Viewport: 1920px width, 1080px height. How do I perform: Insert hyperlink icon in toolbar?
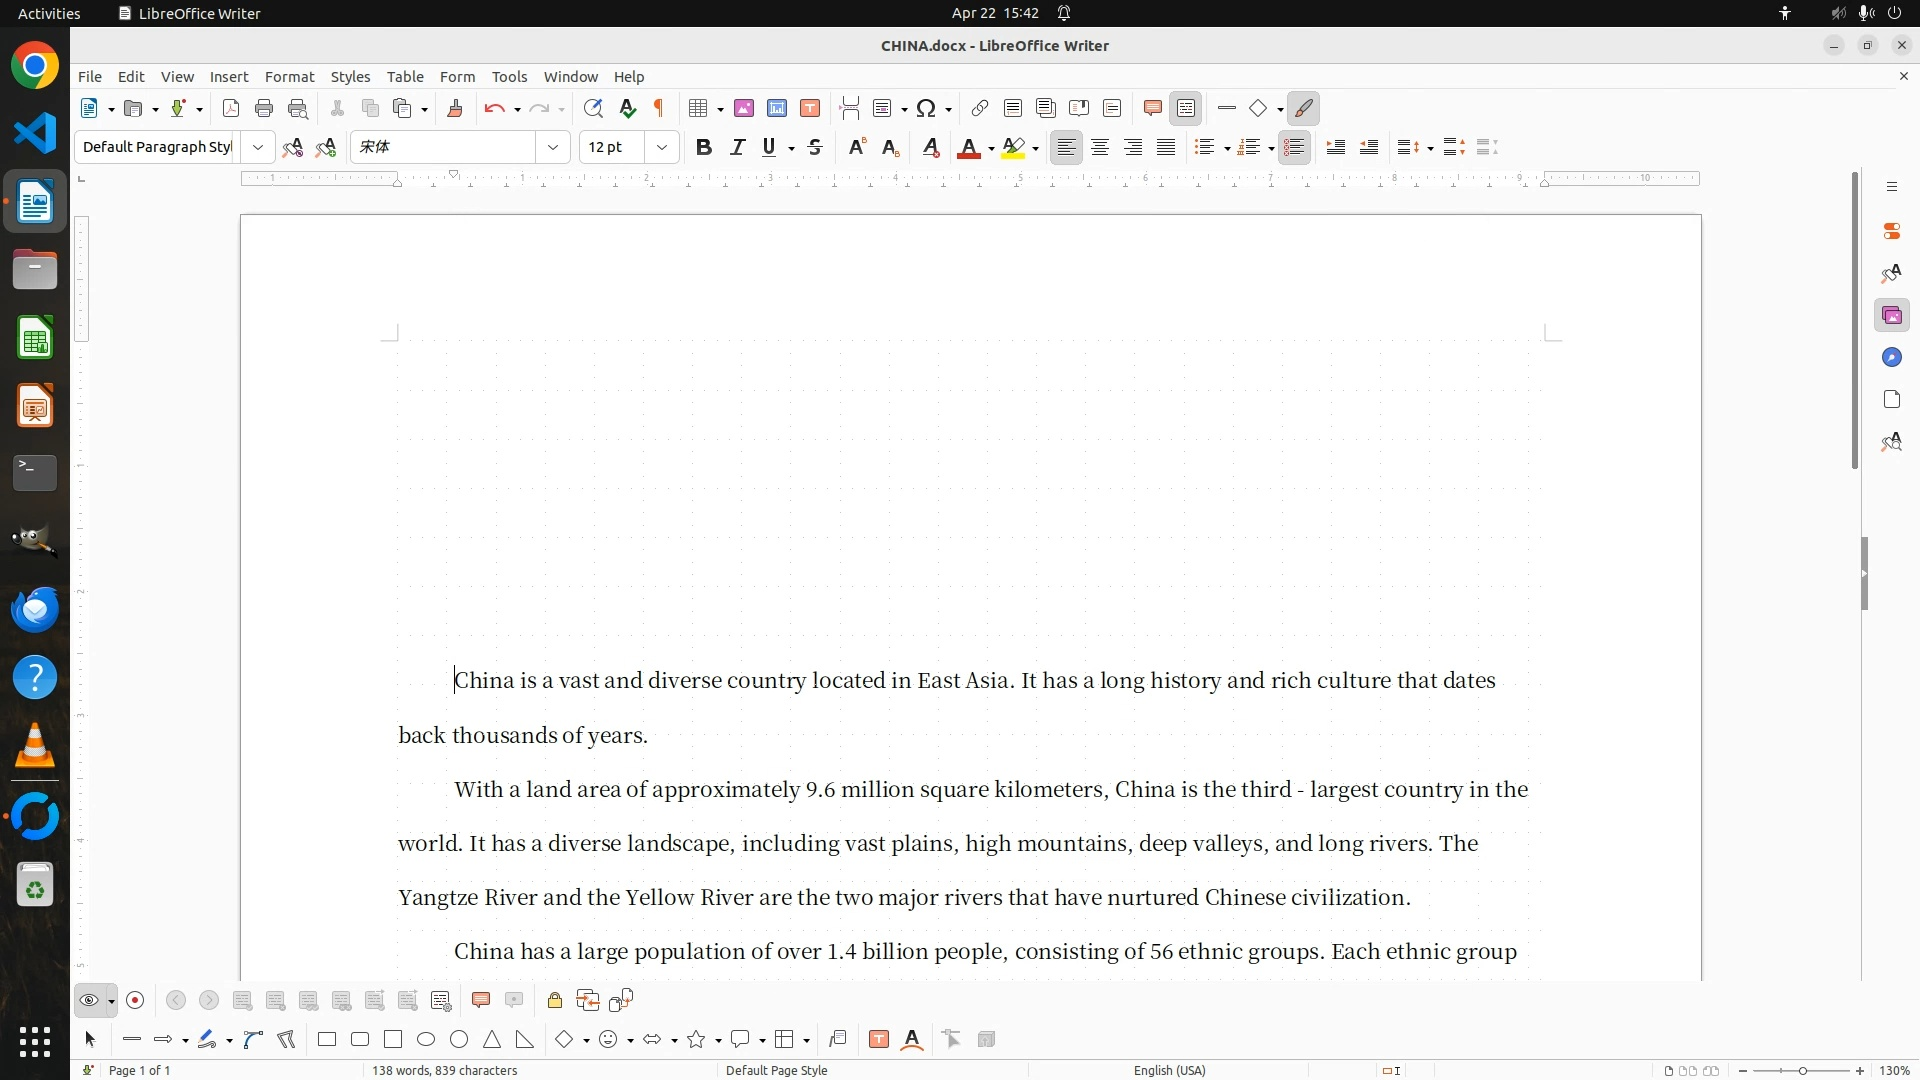(x=980, y=109)
